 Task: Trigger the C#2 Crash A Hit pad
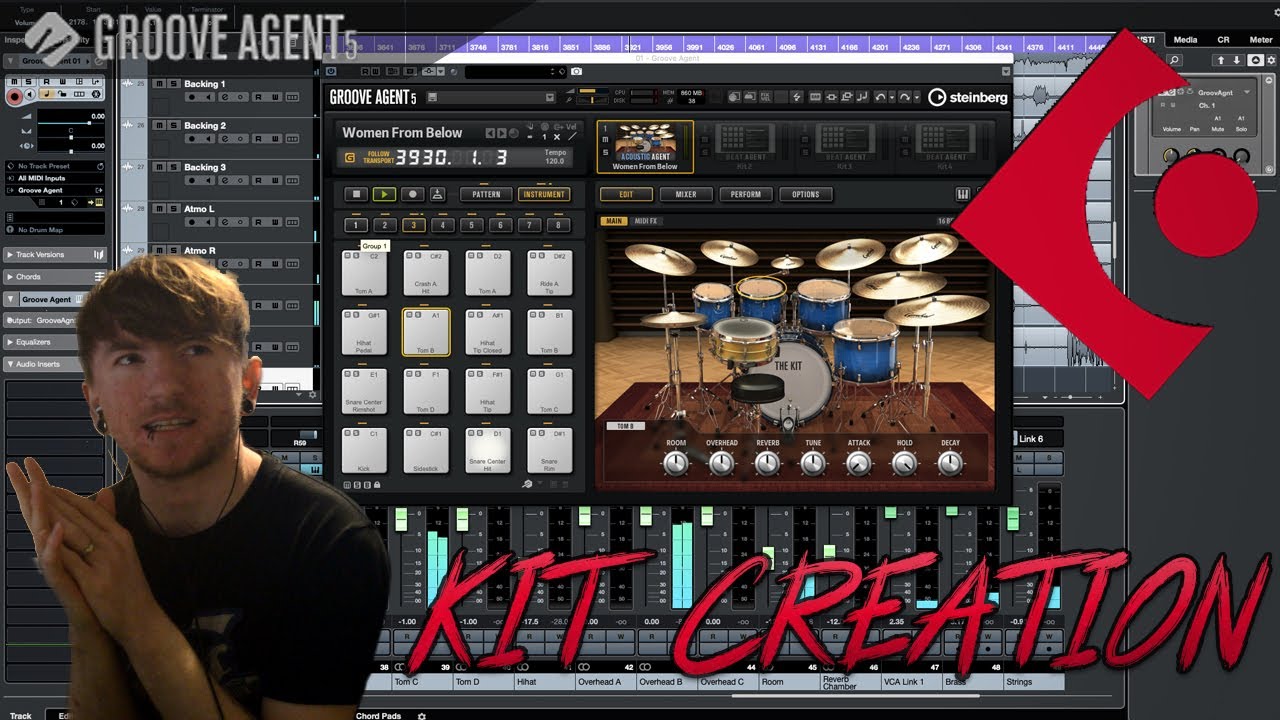(426, 273)
